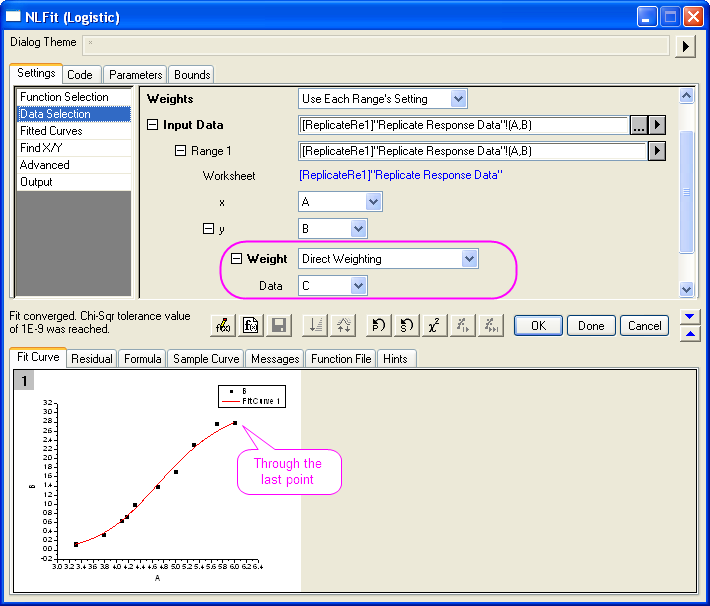710x606 pixels.
Task: Calculate chi-square with the χ² icon
Action: tap(434, 326)
